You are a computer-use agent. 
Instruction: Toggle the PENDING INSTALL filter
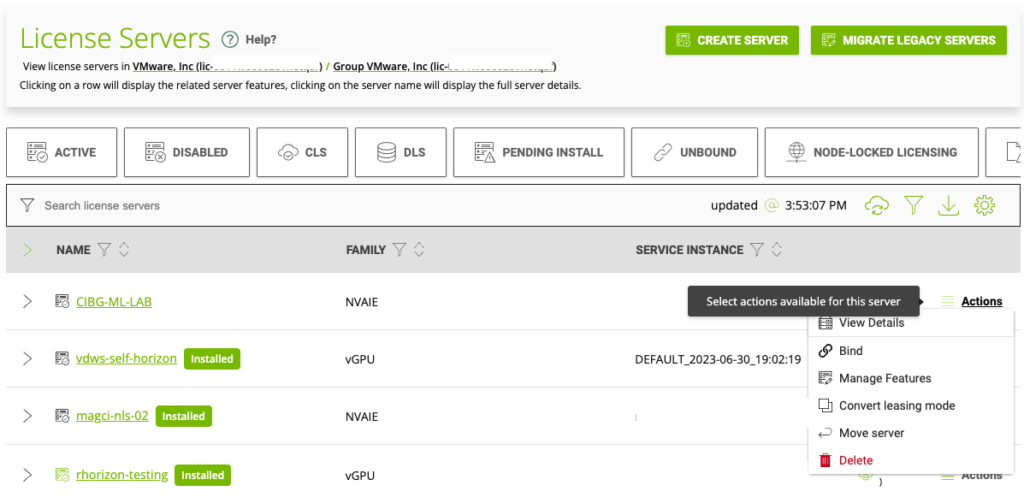click(x=538, y=152)
